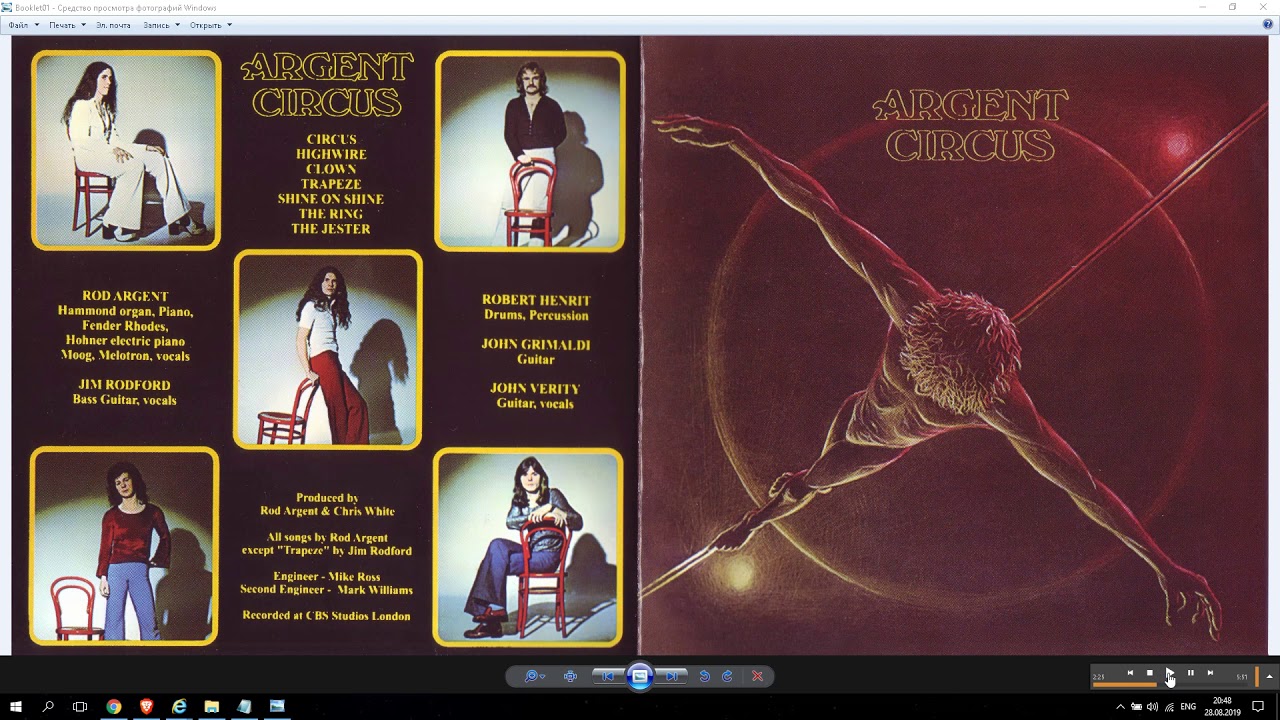Stop playback in the mini media player

click(x=1150, y=673)
